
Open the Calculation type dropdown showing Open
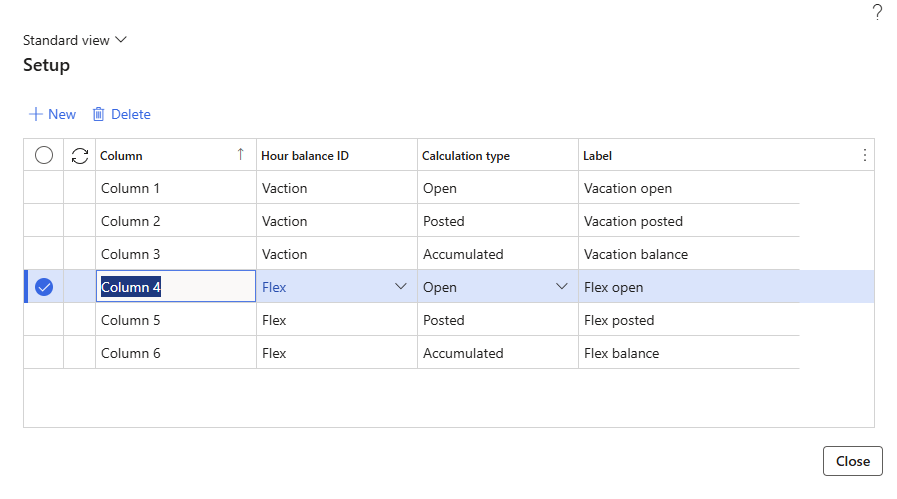[562, 287]
